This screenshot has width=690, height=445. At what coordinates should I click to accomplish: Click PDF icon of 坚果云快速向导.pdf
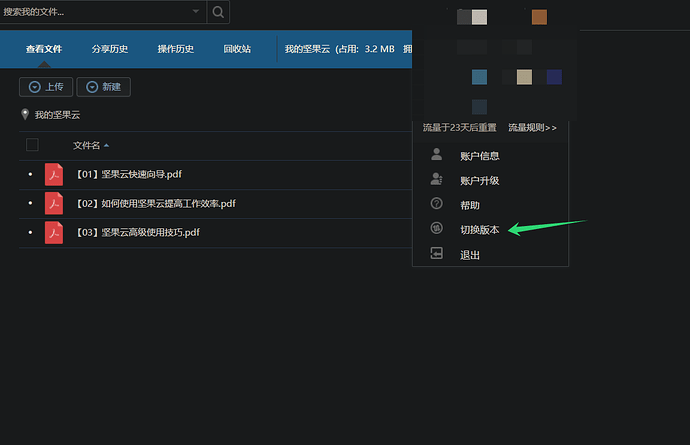[54, 174]
